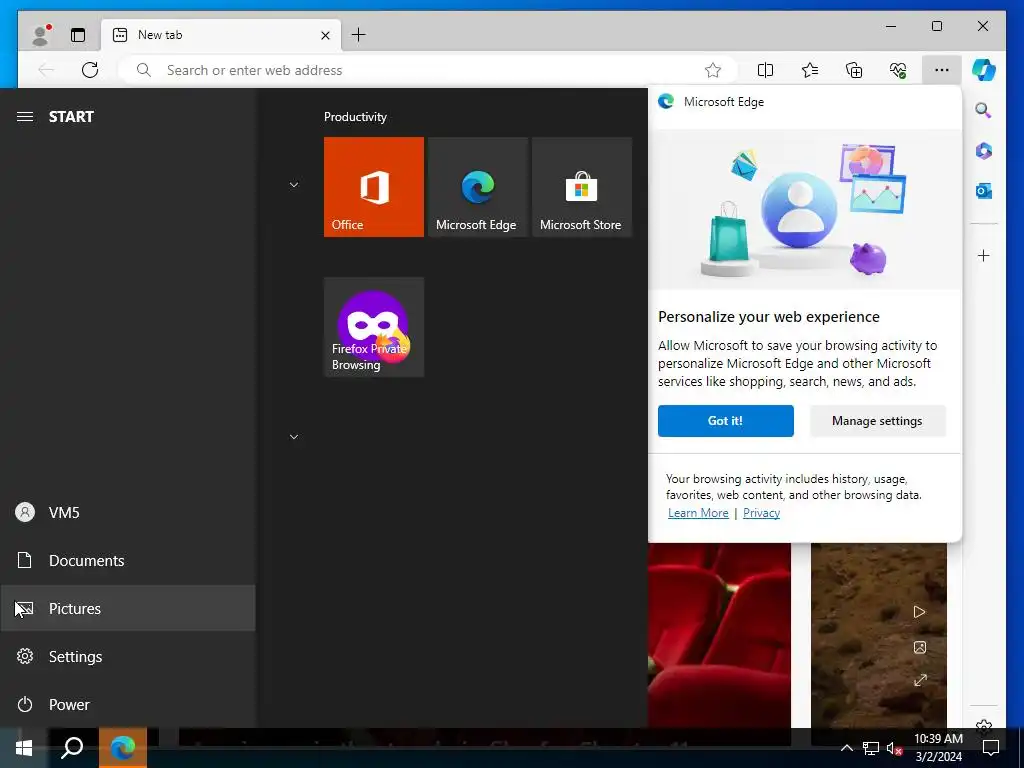
Task: Open the tab actions menu icon
Action: [x=78, y=35]
